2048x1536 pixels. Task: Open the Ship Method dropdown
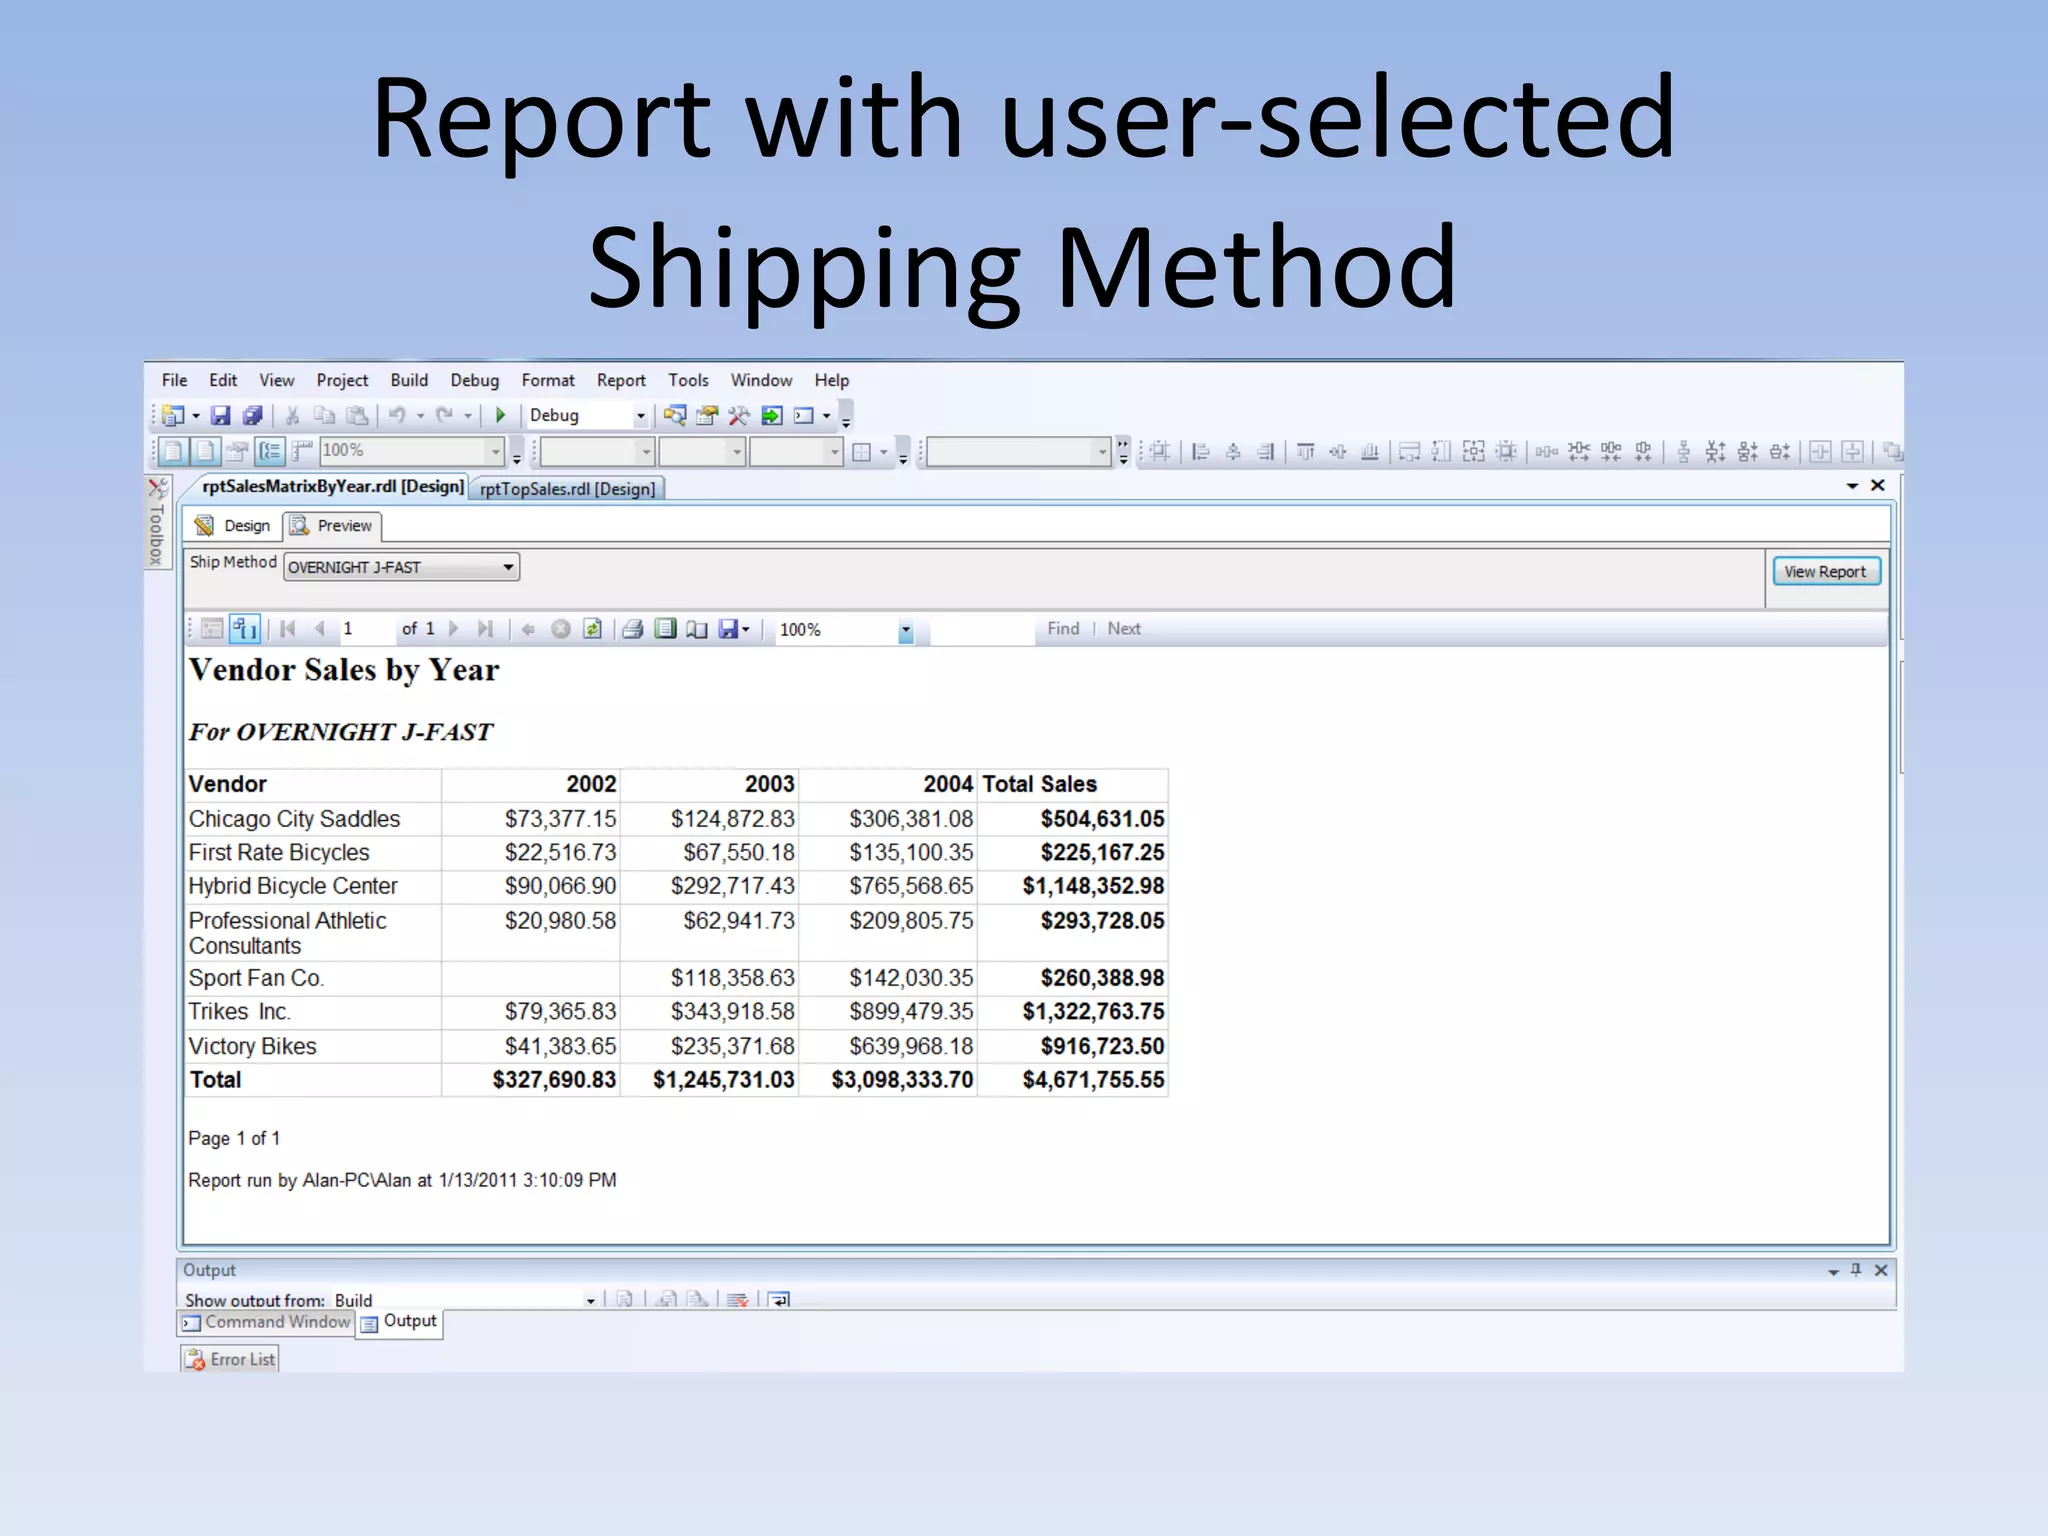(x=401, y=567)
